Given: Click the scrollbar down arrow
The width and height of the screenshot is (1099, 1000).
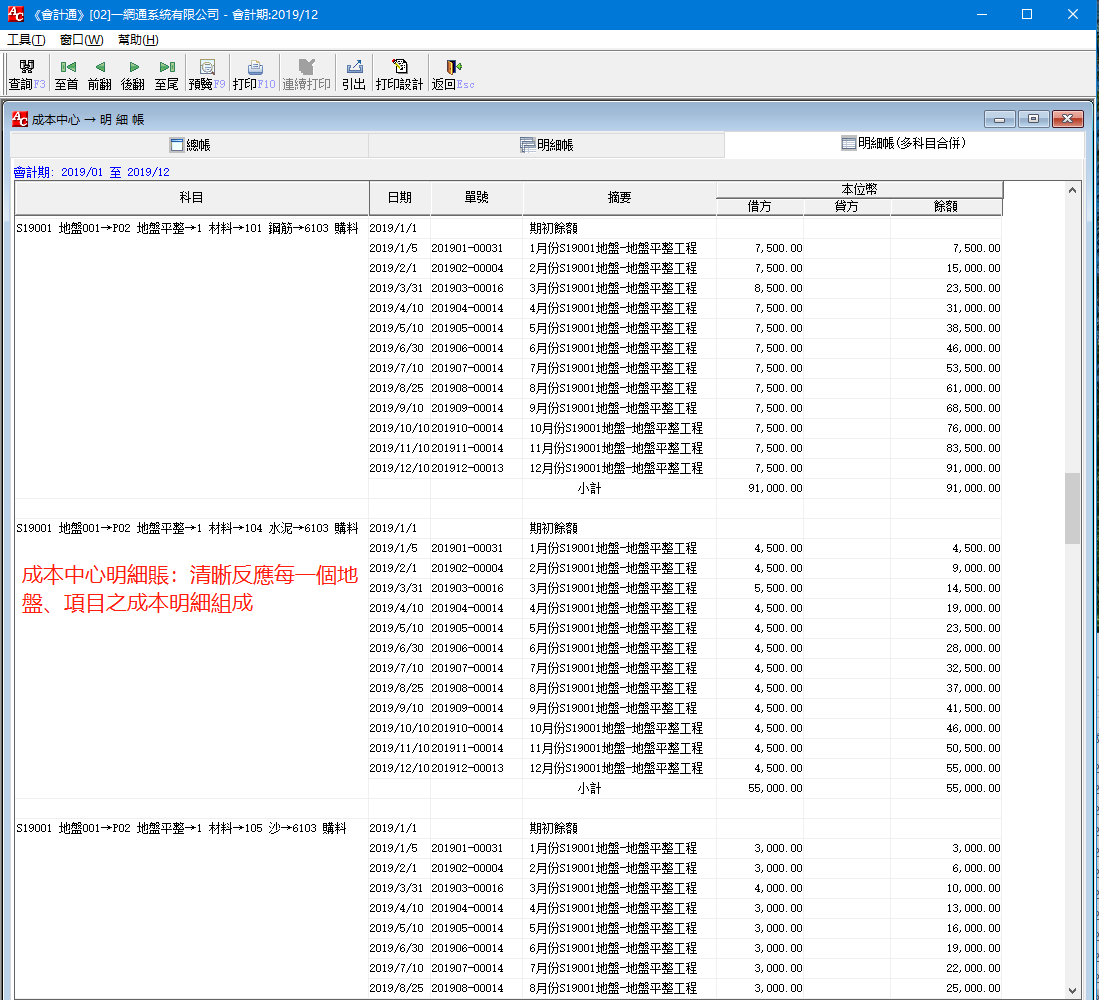Looking at the screenshot, I should (1073, 989).
